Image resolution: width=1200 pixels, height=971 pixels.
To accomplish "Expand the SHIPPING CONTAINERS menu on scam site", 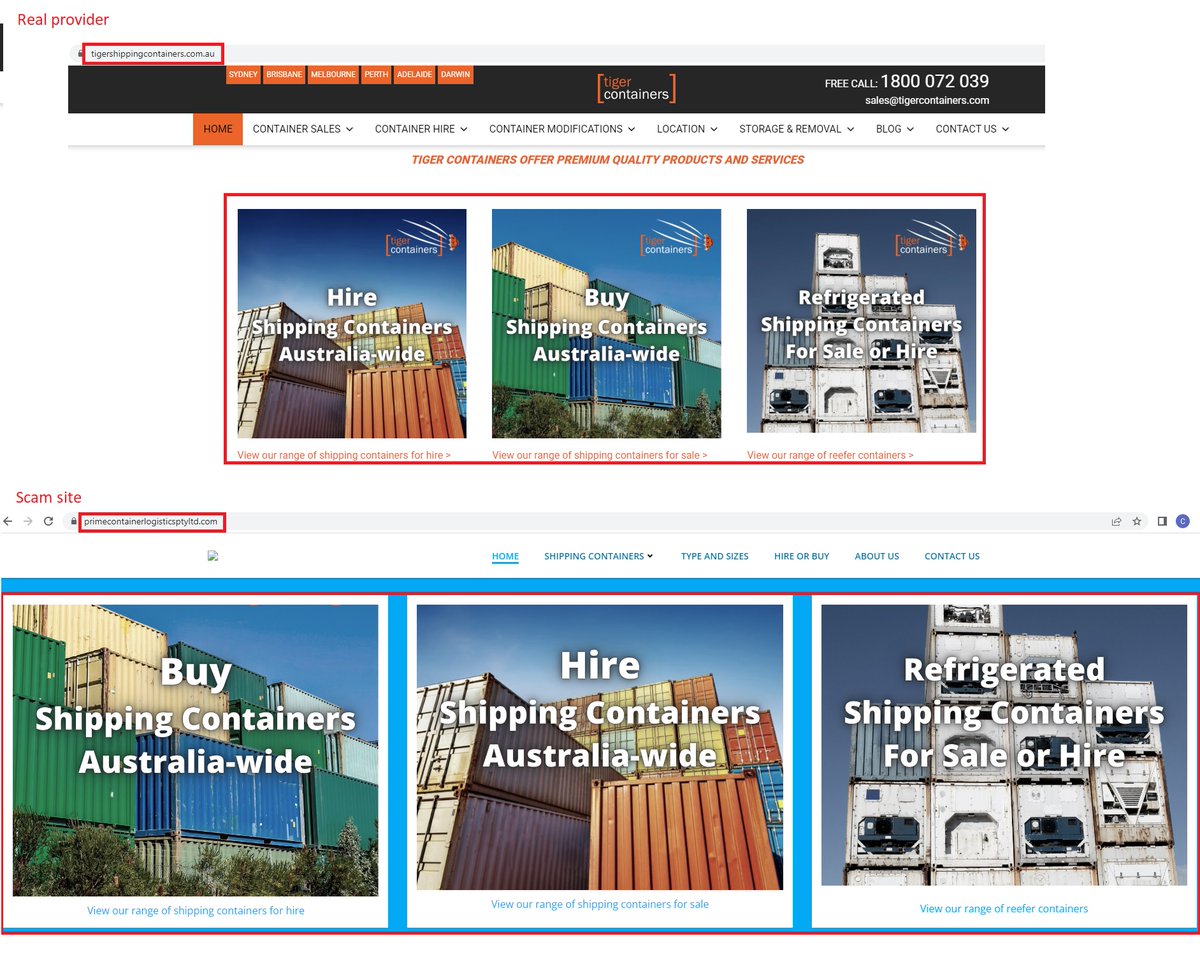I will click(598, 556).
